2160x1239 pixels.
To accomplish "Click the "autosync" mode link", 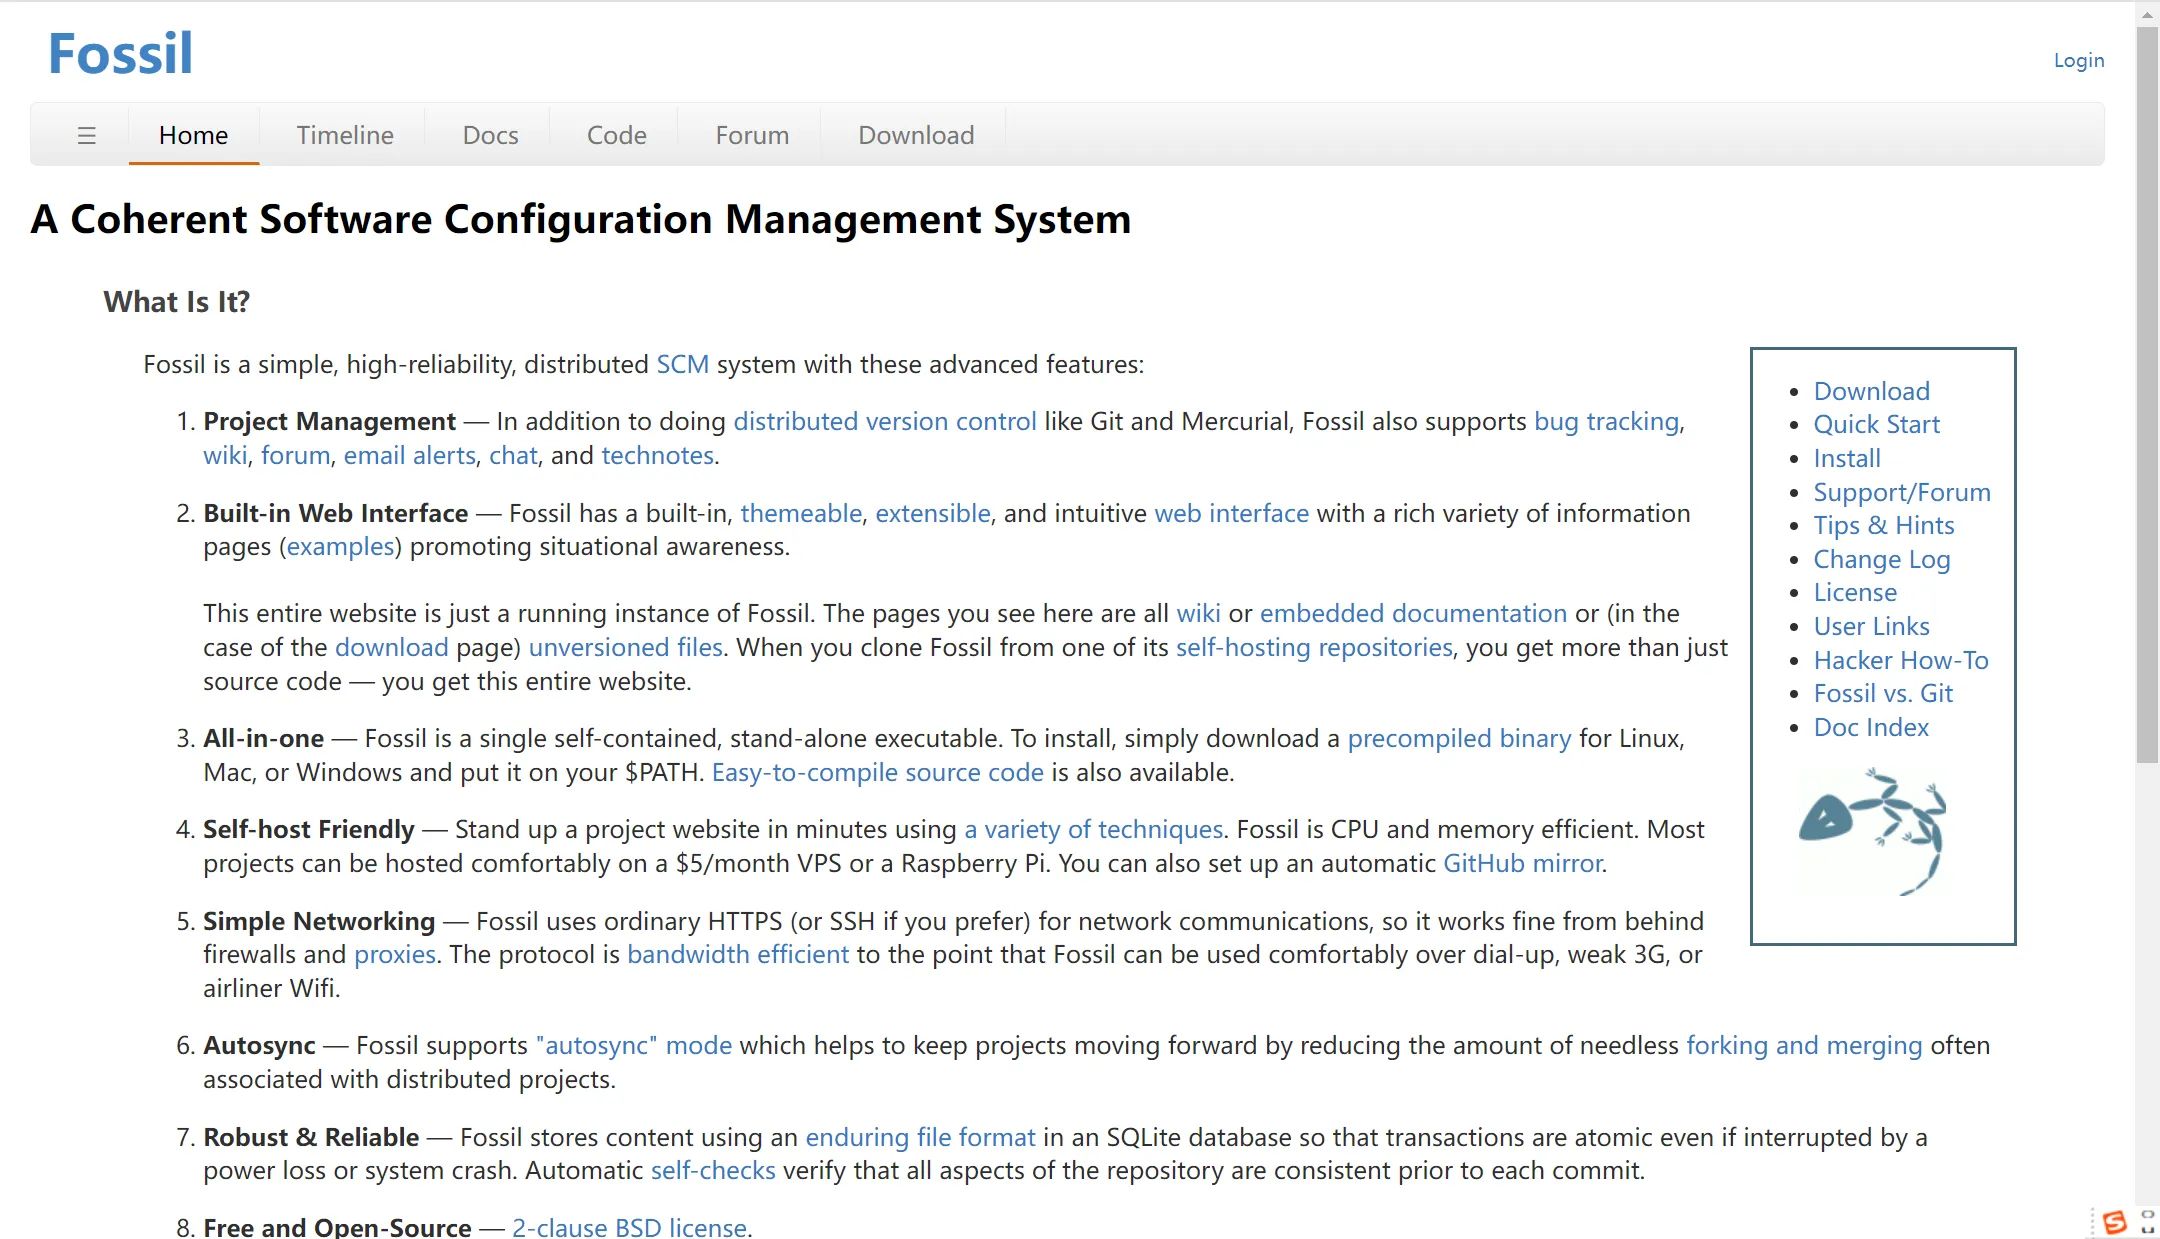I will (x=634, y=1045).
